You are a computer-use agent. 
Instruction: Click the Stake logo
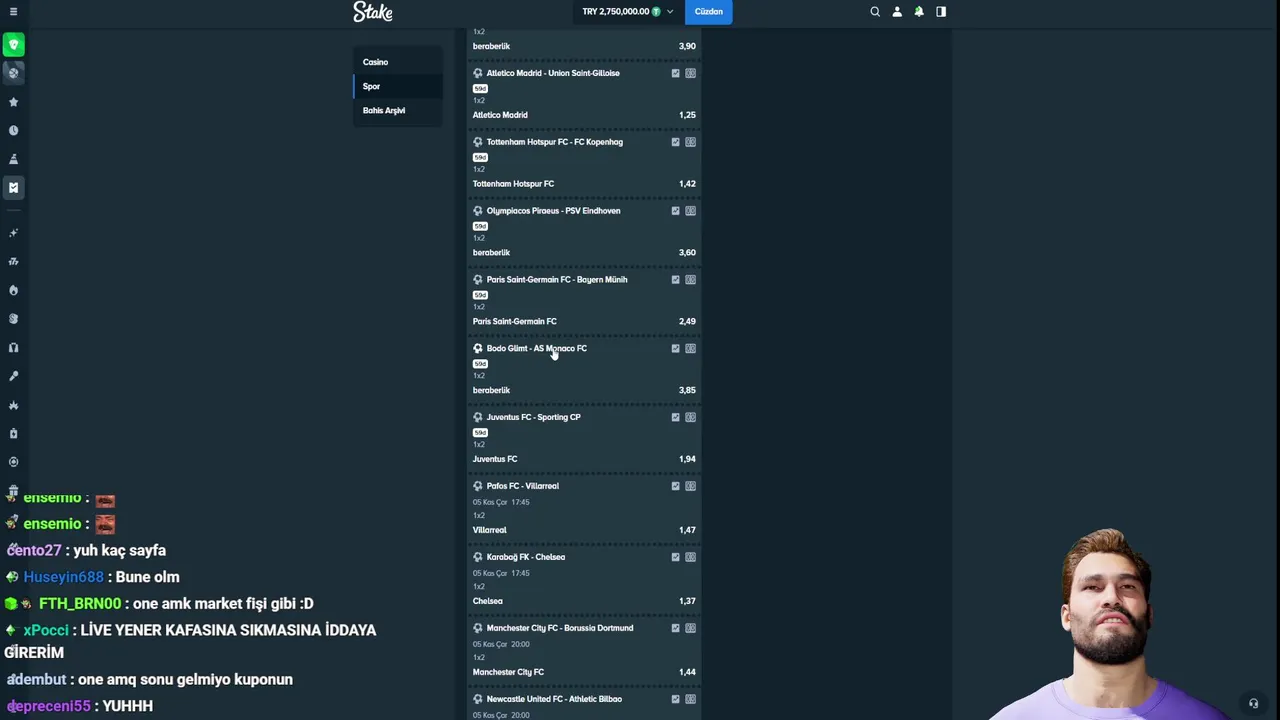(373, 12)
